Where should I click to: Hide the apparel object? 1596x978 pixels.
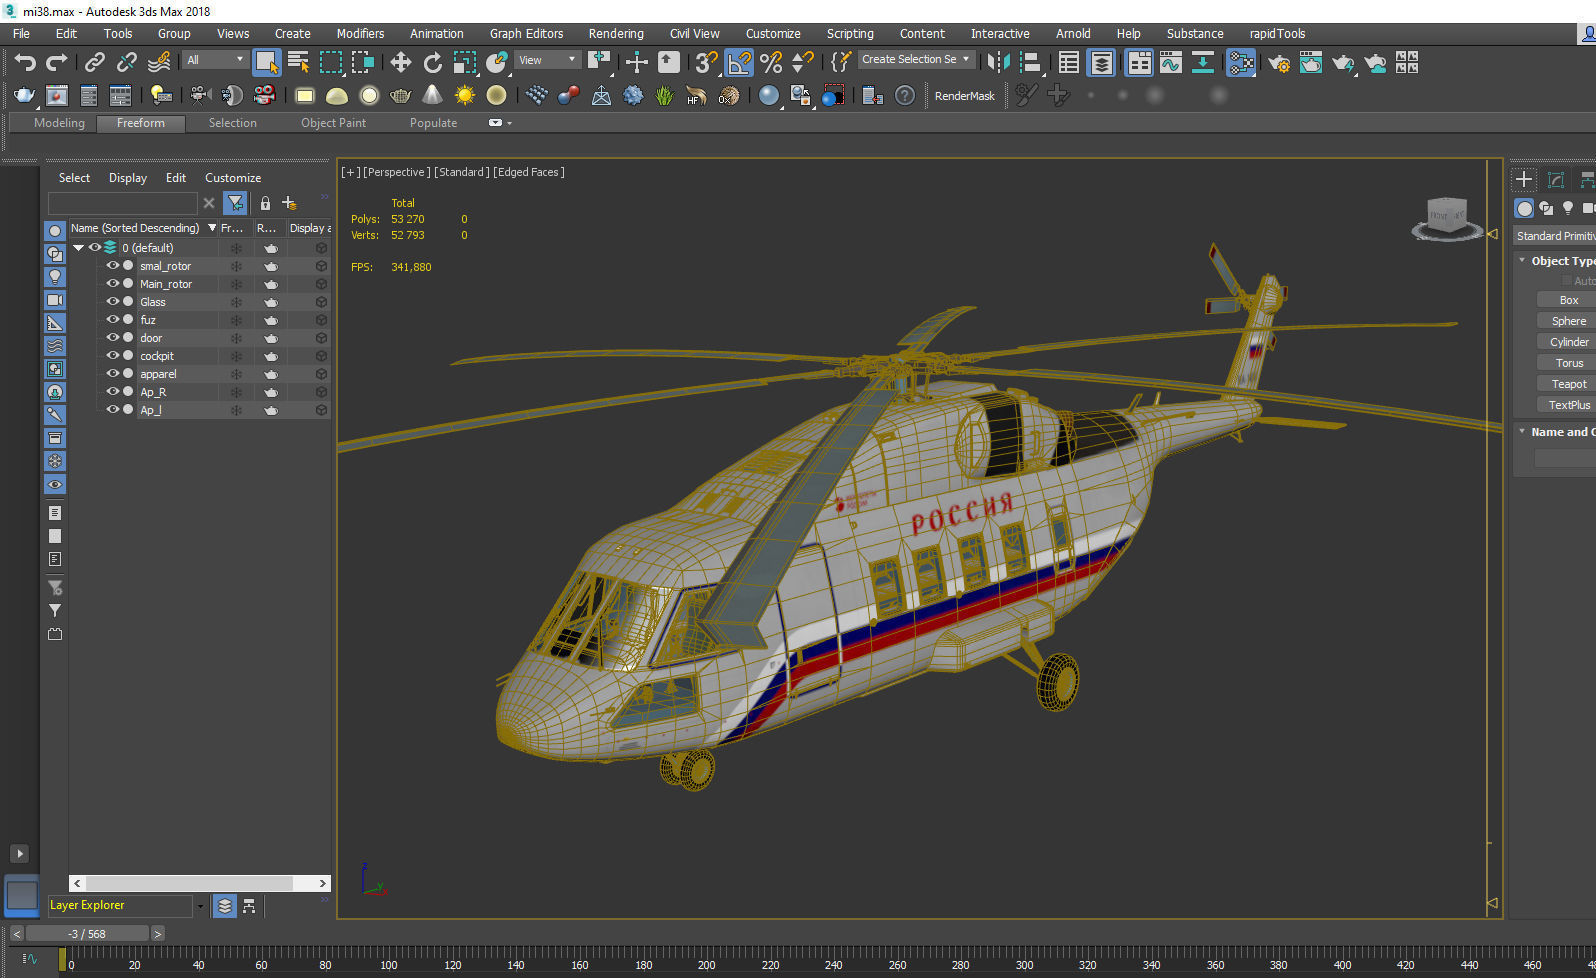point(113,374)
